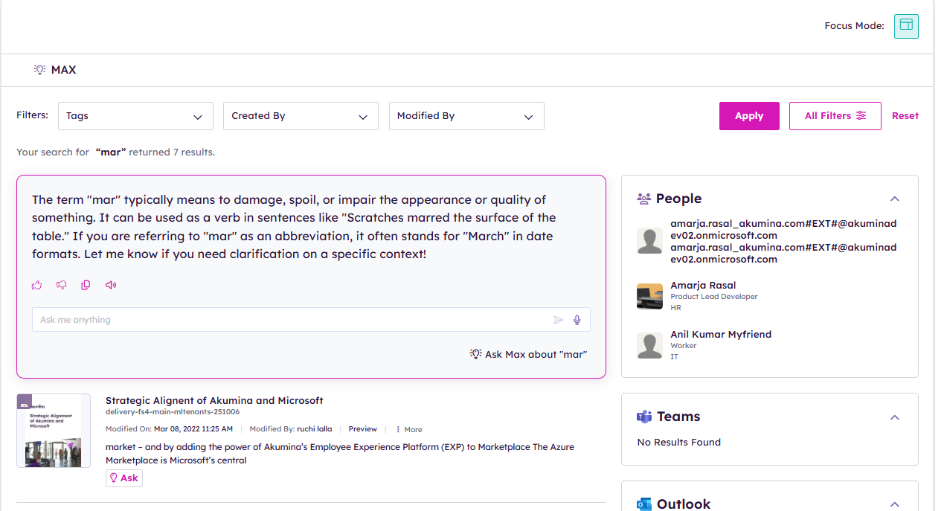
Task: Open the Tags filter dropdown
Action: click(x=135, y=116)
